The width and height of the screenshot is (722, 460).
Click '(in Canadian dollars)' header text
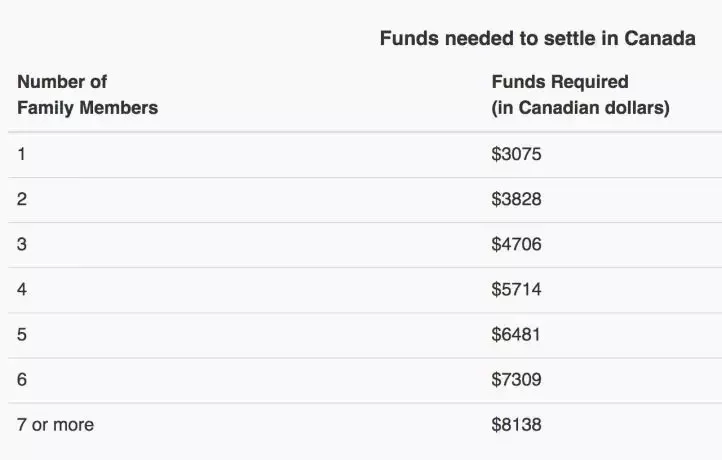coord(580,108)
